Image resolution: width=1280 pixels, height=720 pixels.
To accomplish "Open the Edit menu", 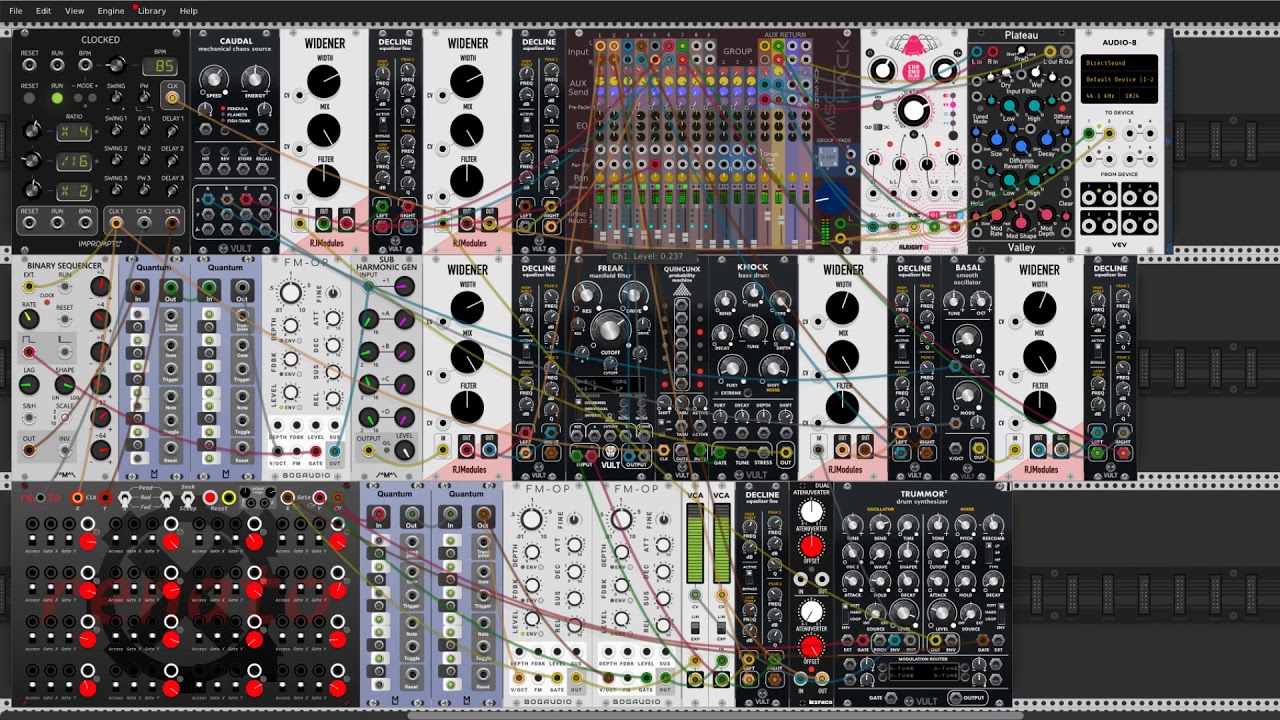I will pyautogui.click(x=44, y=11).
